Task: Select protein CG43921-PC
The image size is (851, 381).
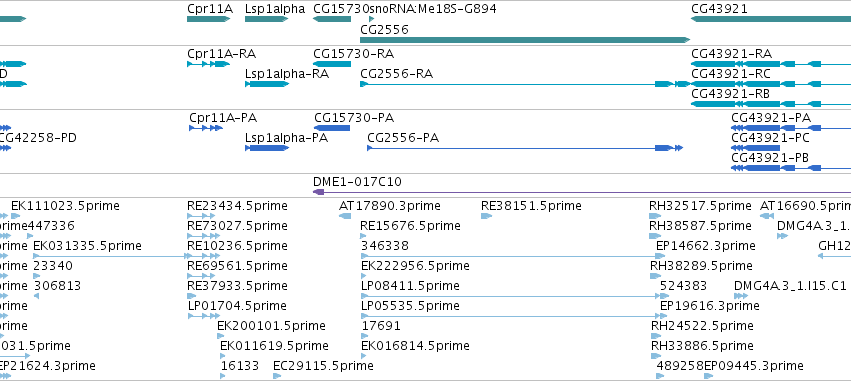Action: (771, 138)
